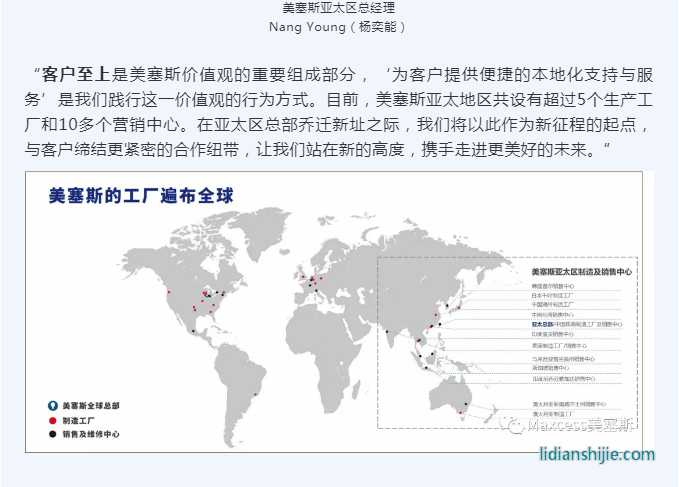Image resolution: width=679 pixels, height=487 pixels.
Task: Click the 泰国制造工厂/销售中心 entry
Action: (x=559, y=345)
